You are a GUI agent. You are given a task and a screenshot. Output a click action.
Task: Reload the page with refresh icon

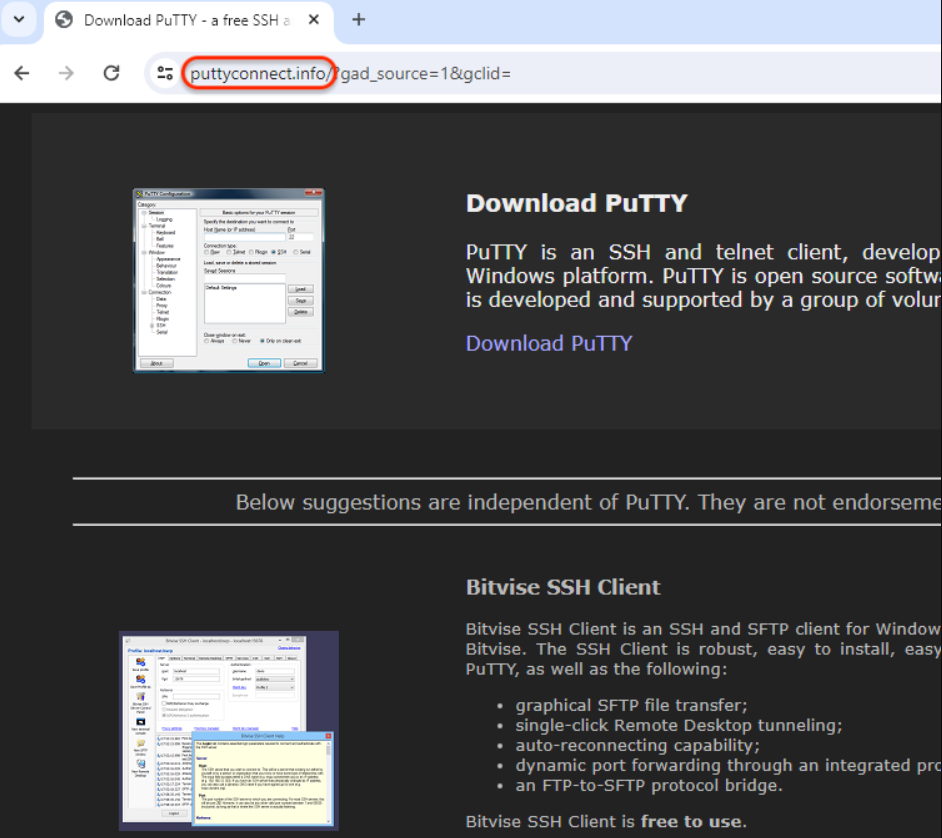coord(111,73)
